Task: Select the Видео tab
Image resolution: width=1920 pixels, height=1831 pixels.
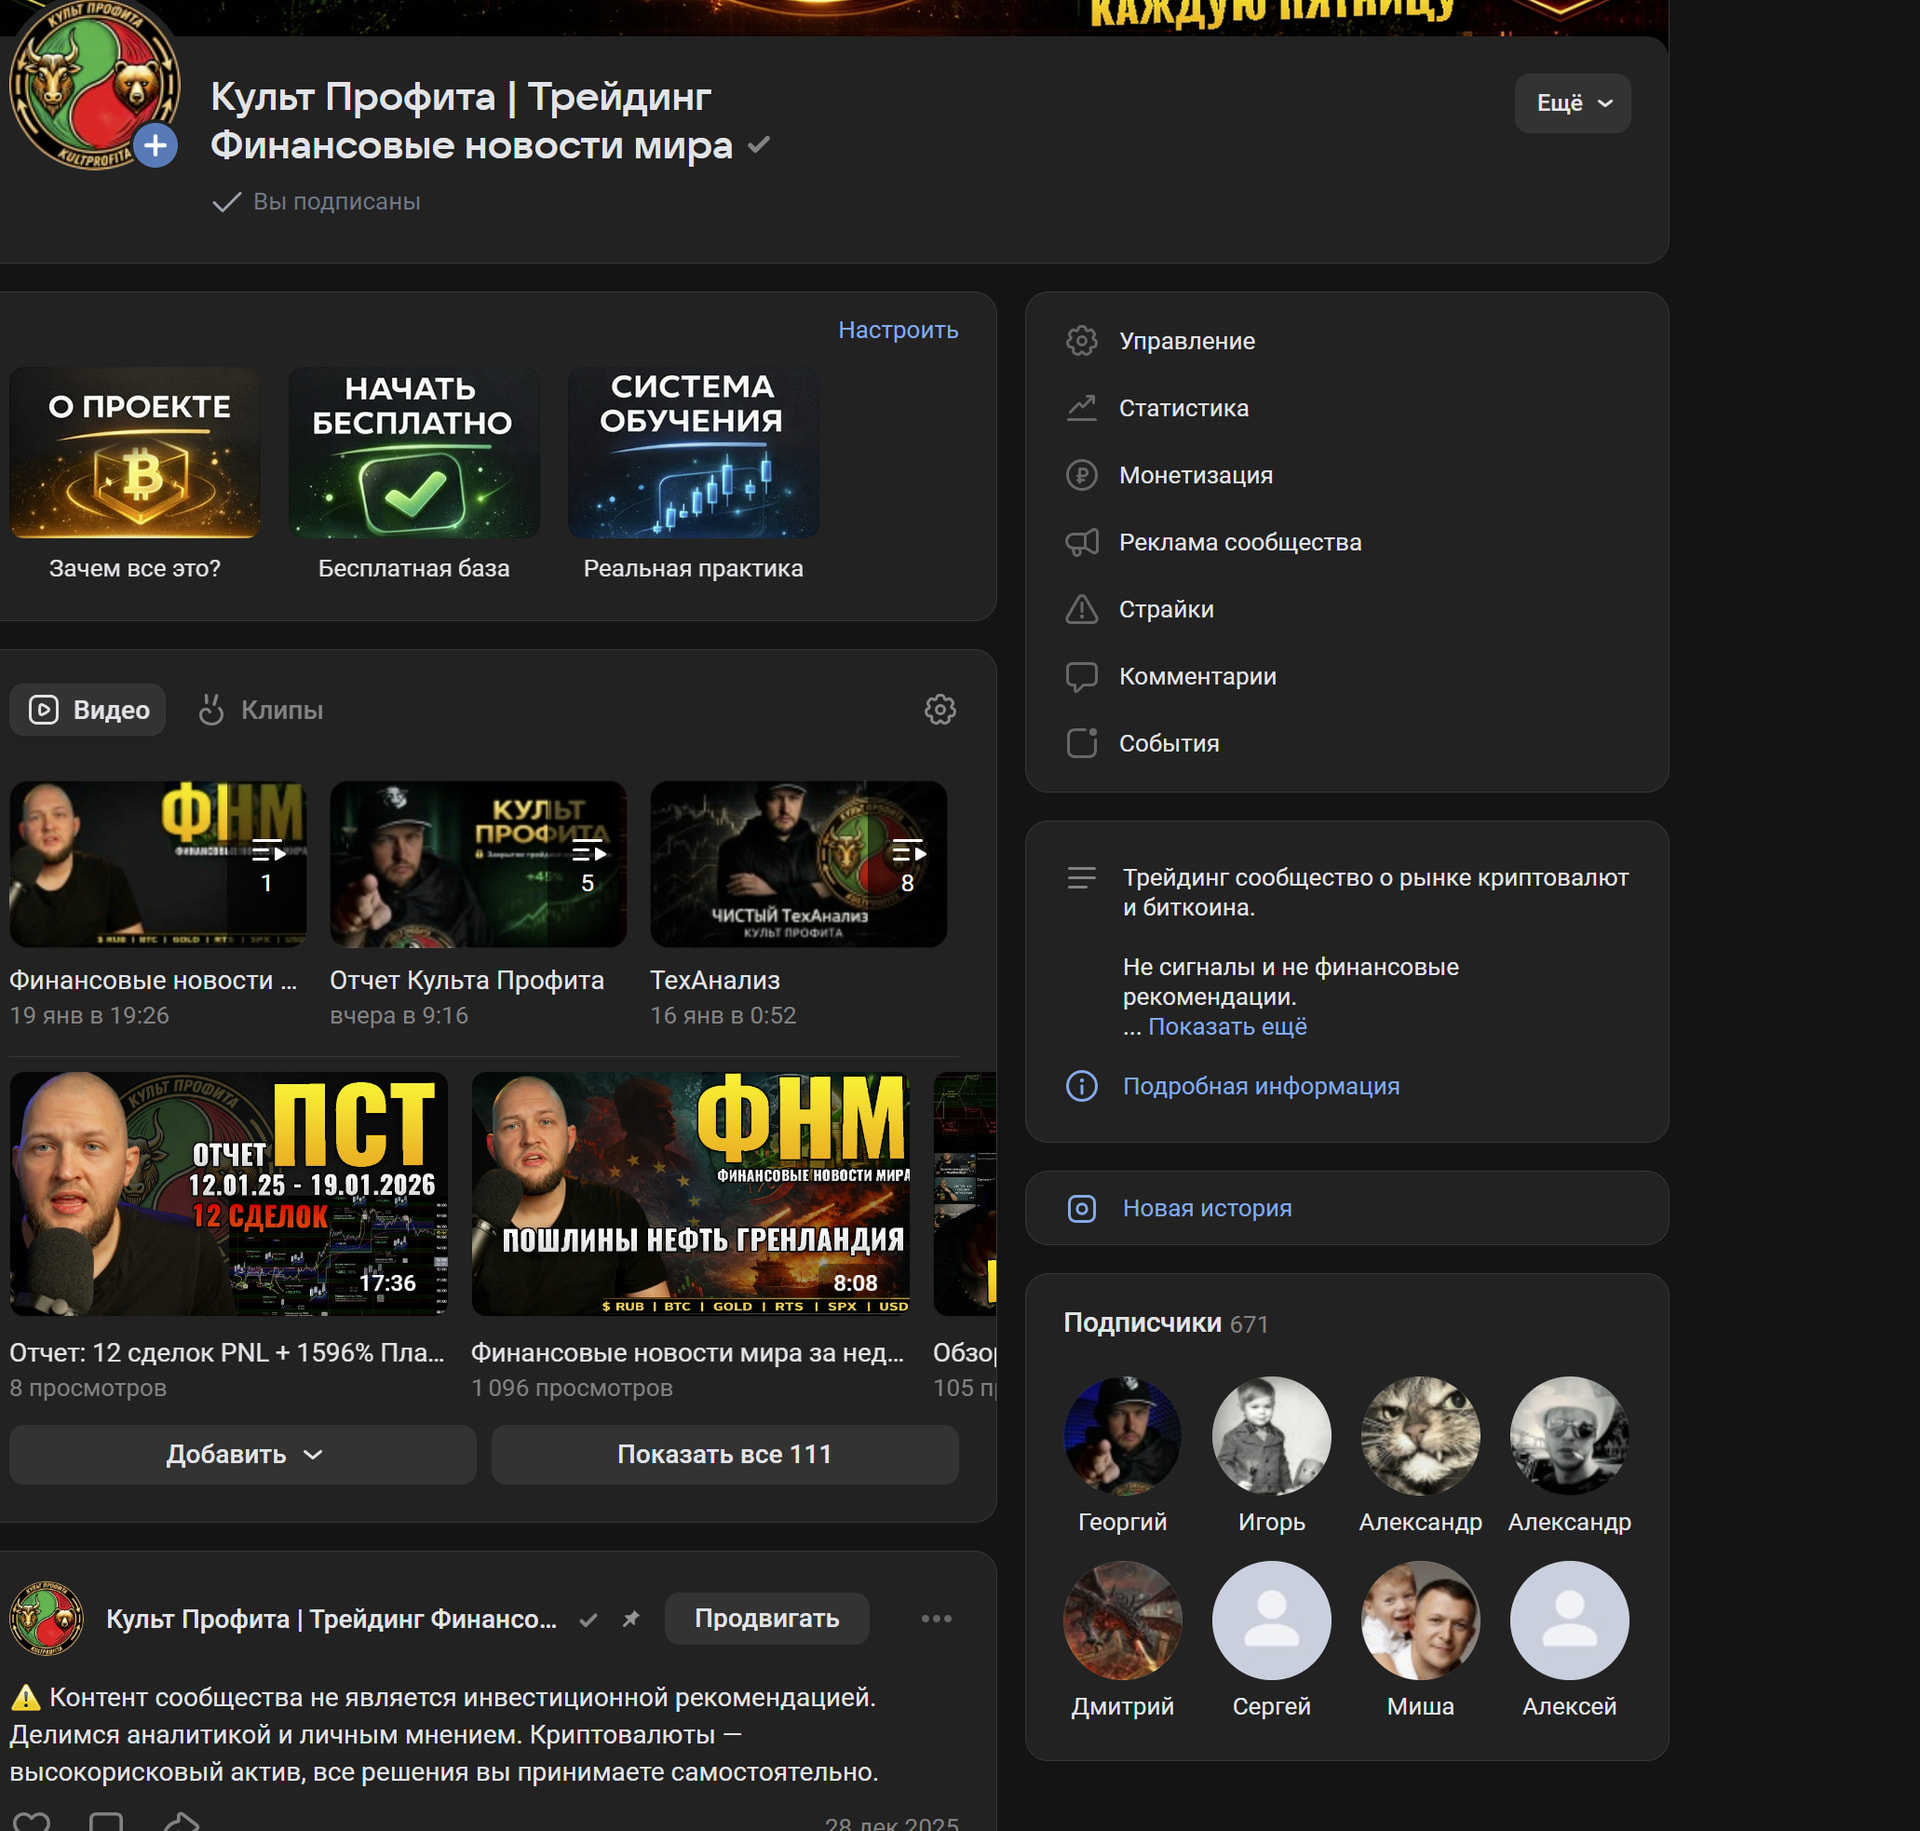Action: click(x=88, y=710)
